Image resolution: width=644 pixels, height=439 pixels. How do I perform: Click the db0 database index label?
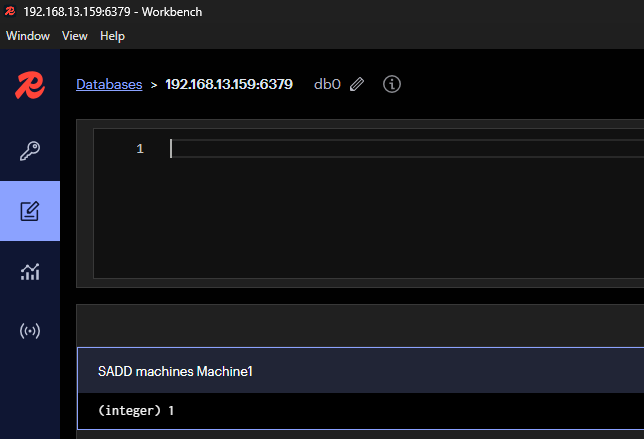click(327, 84)
